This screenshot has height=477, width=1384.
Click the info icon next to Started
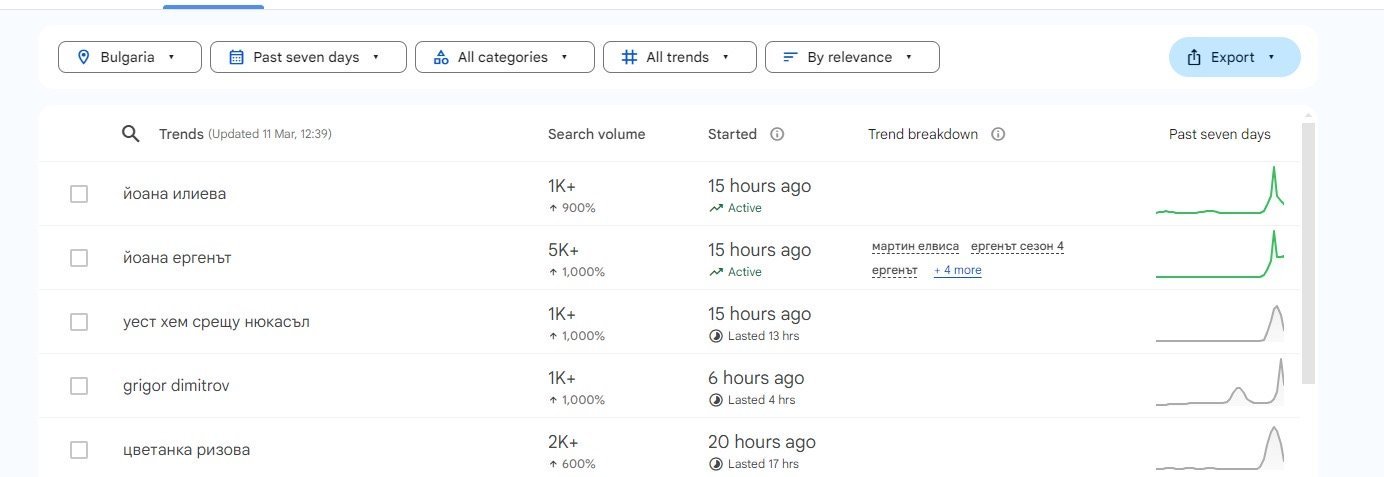pyautogui.click(x=777, y=134)
